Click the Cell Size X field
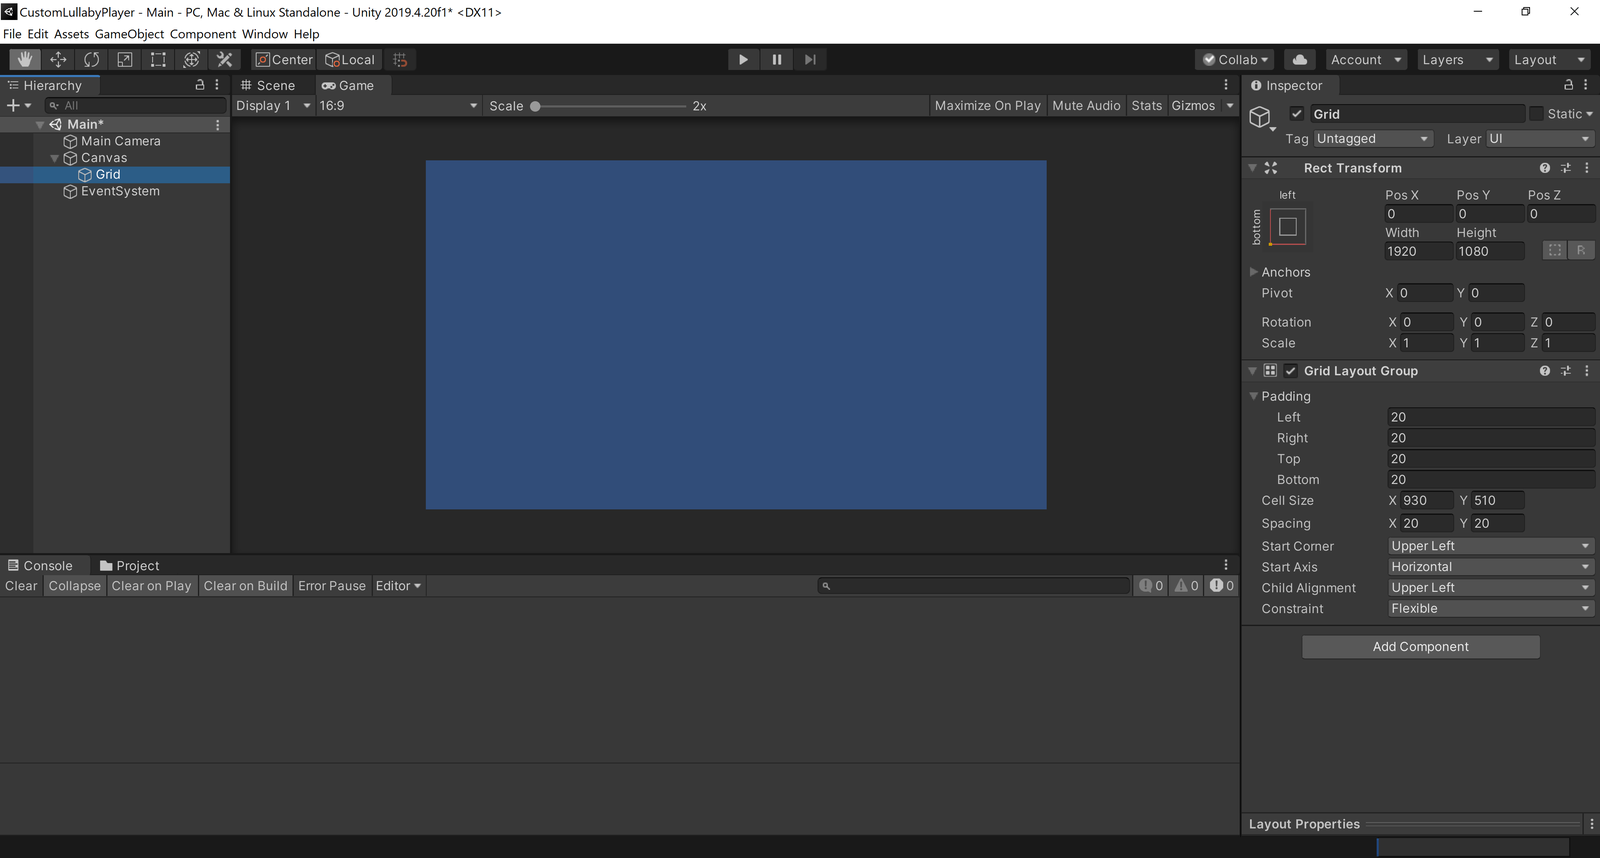 [1427, 501]
